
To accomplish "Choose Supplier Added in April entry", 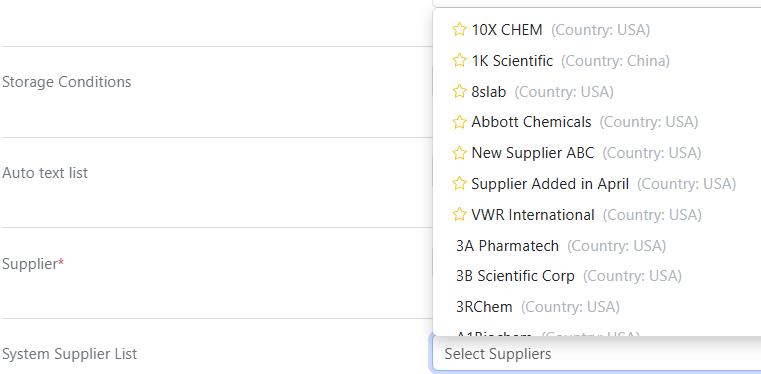I will [x=597, y=184].
